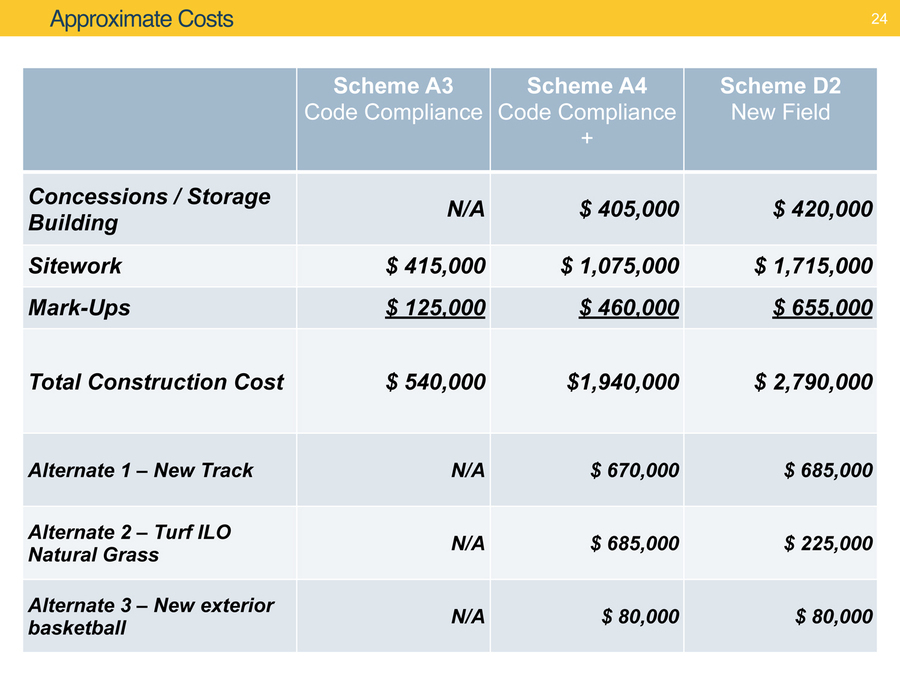This screenshot has width=900, height=675.
Task: Select the Mark-Ups row label
Action: click(79, 308)
